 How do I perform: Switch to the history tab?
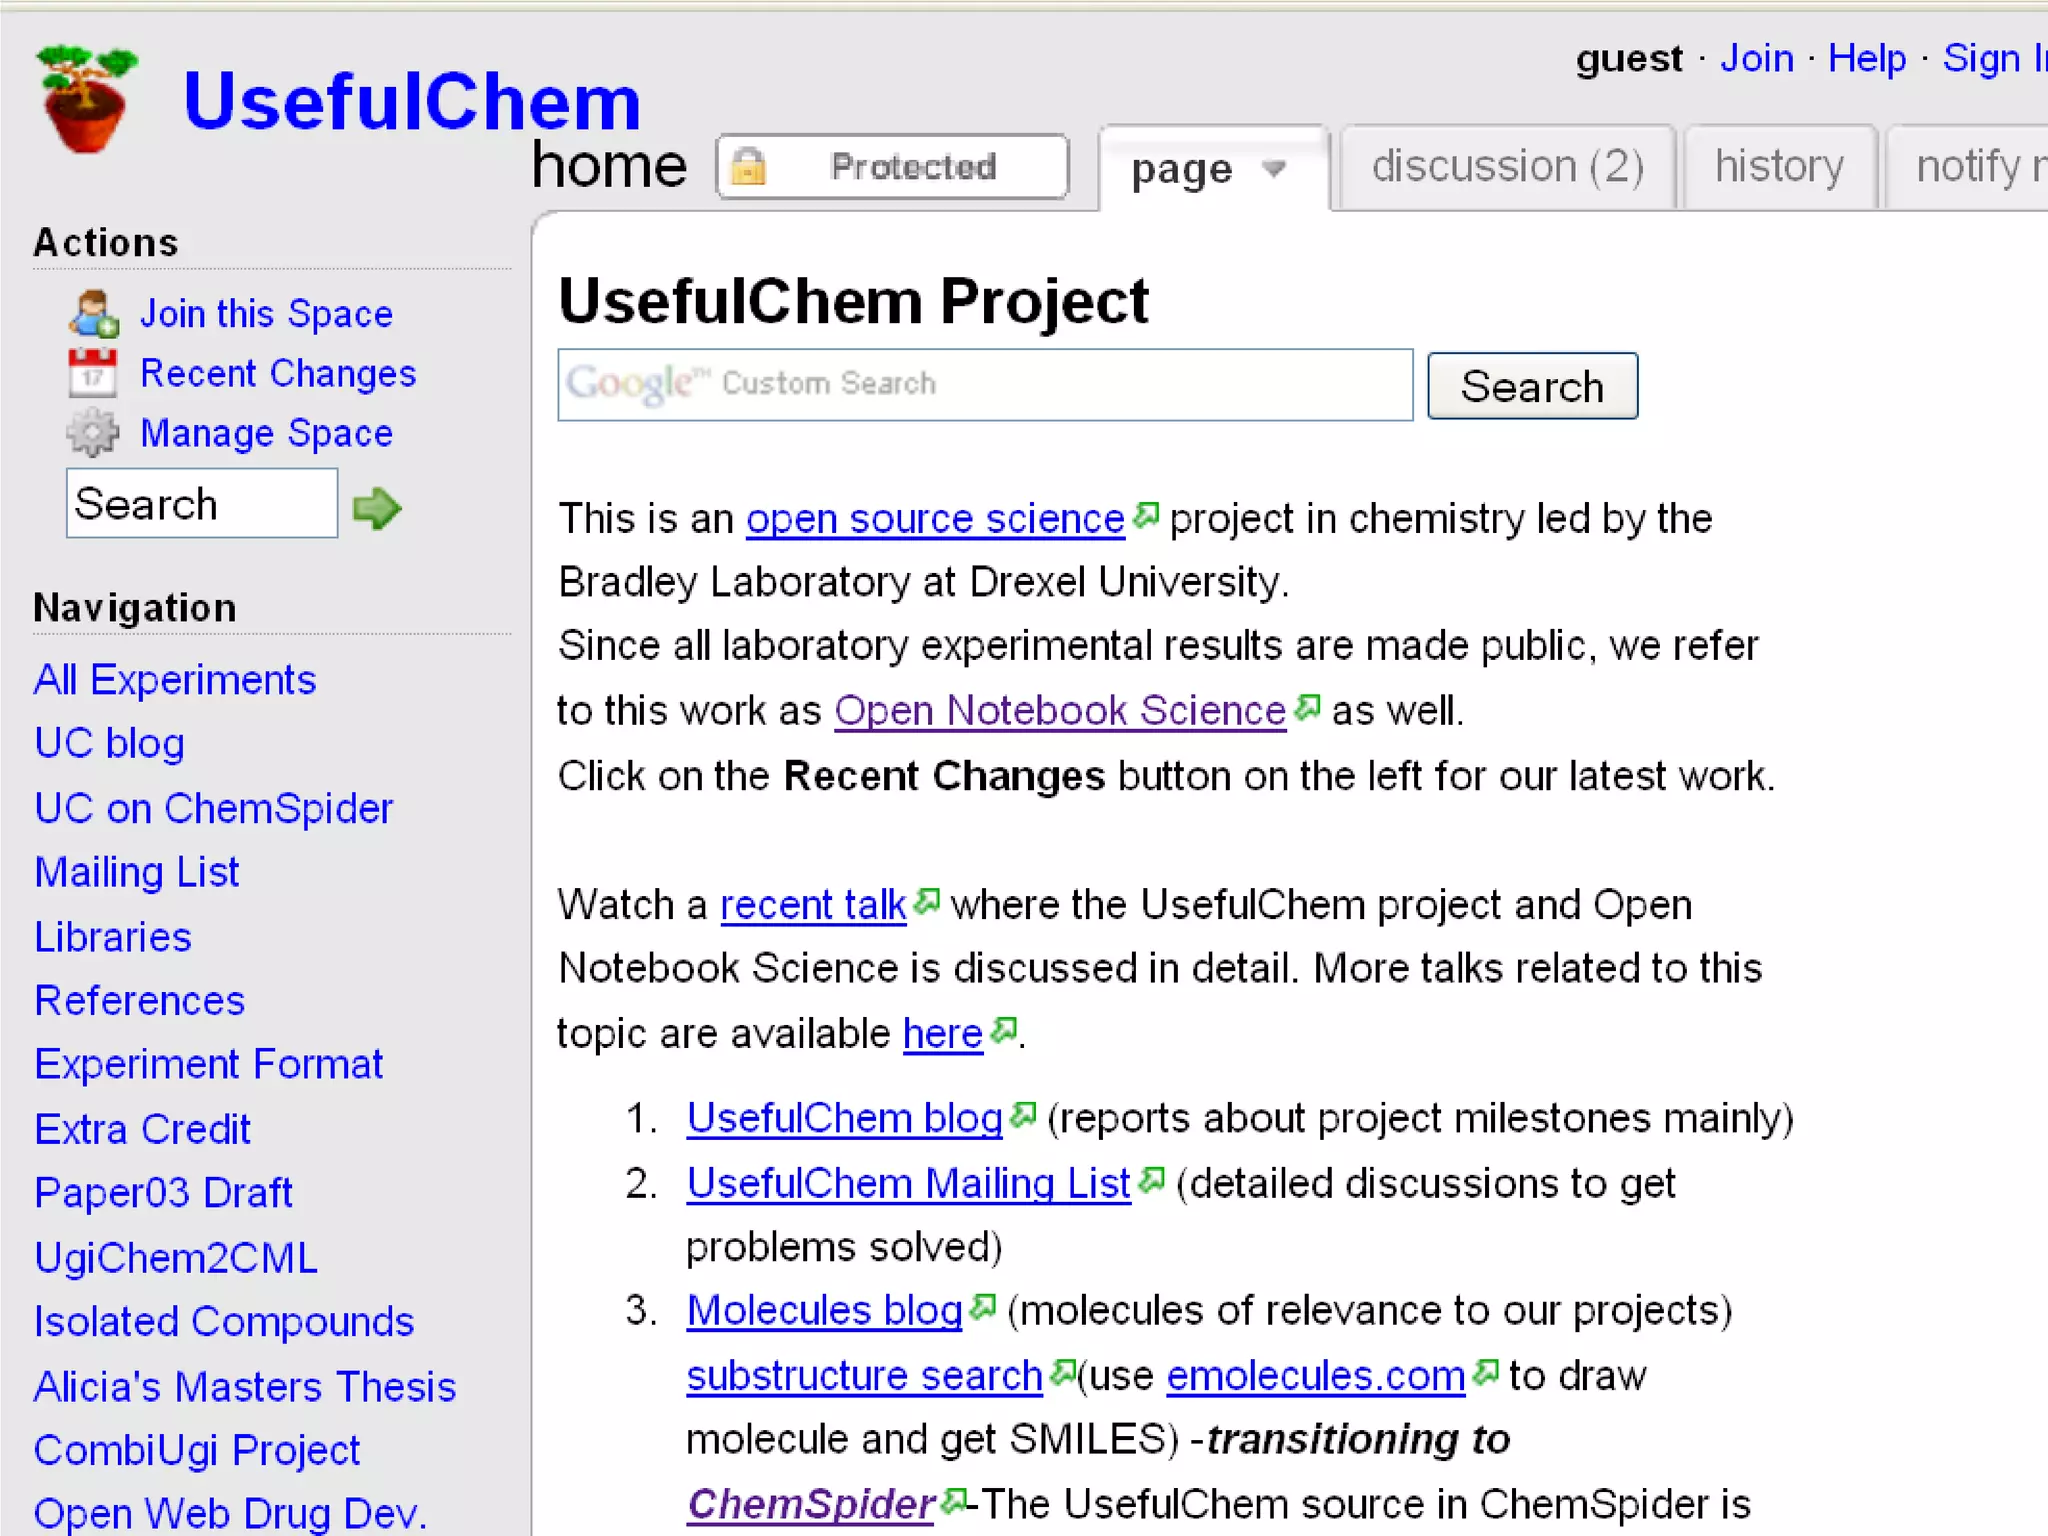(x=1779, y=167)
